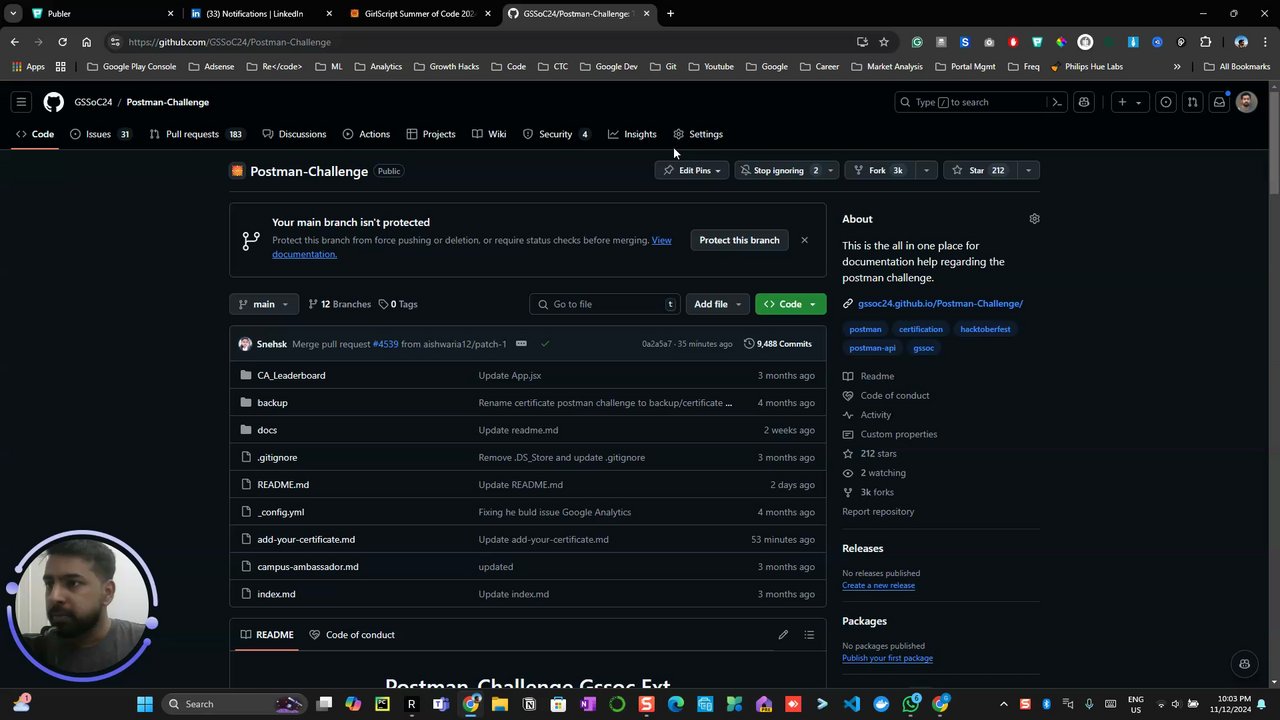Open the Stop ignoring notifications dropdown

[785, 171]
